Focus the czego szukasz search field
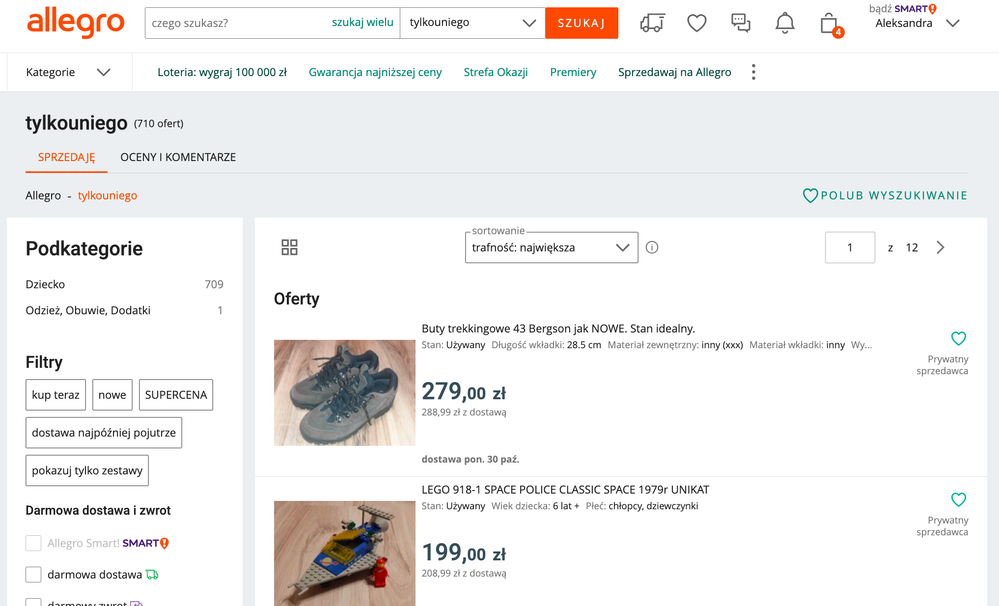This screenshot has width=999, height=606. pyautogui.click(x=237, y=23)
